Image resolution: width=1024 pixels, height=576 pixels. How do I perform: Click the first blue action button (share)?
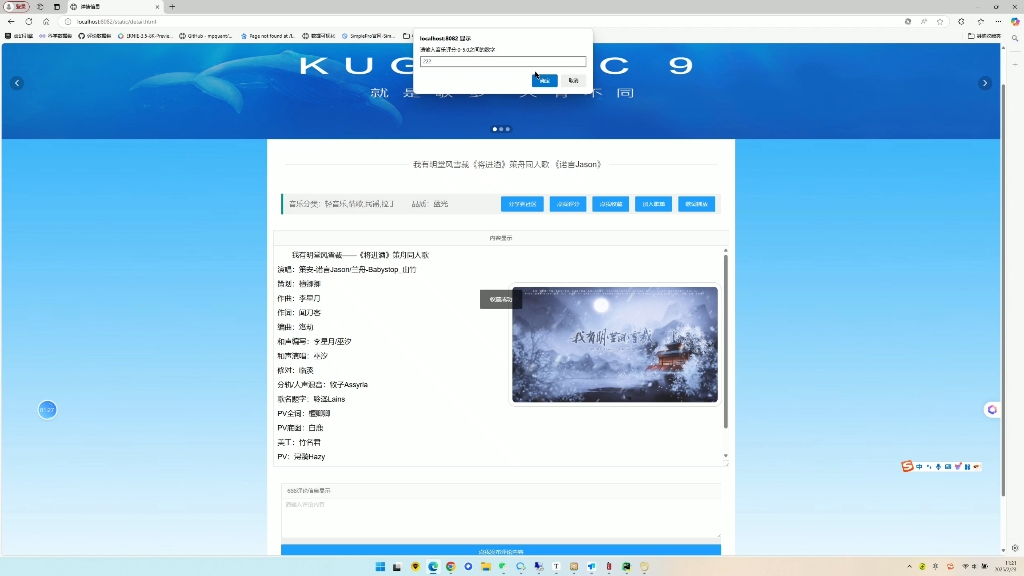pos(522,204)
